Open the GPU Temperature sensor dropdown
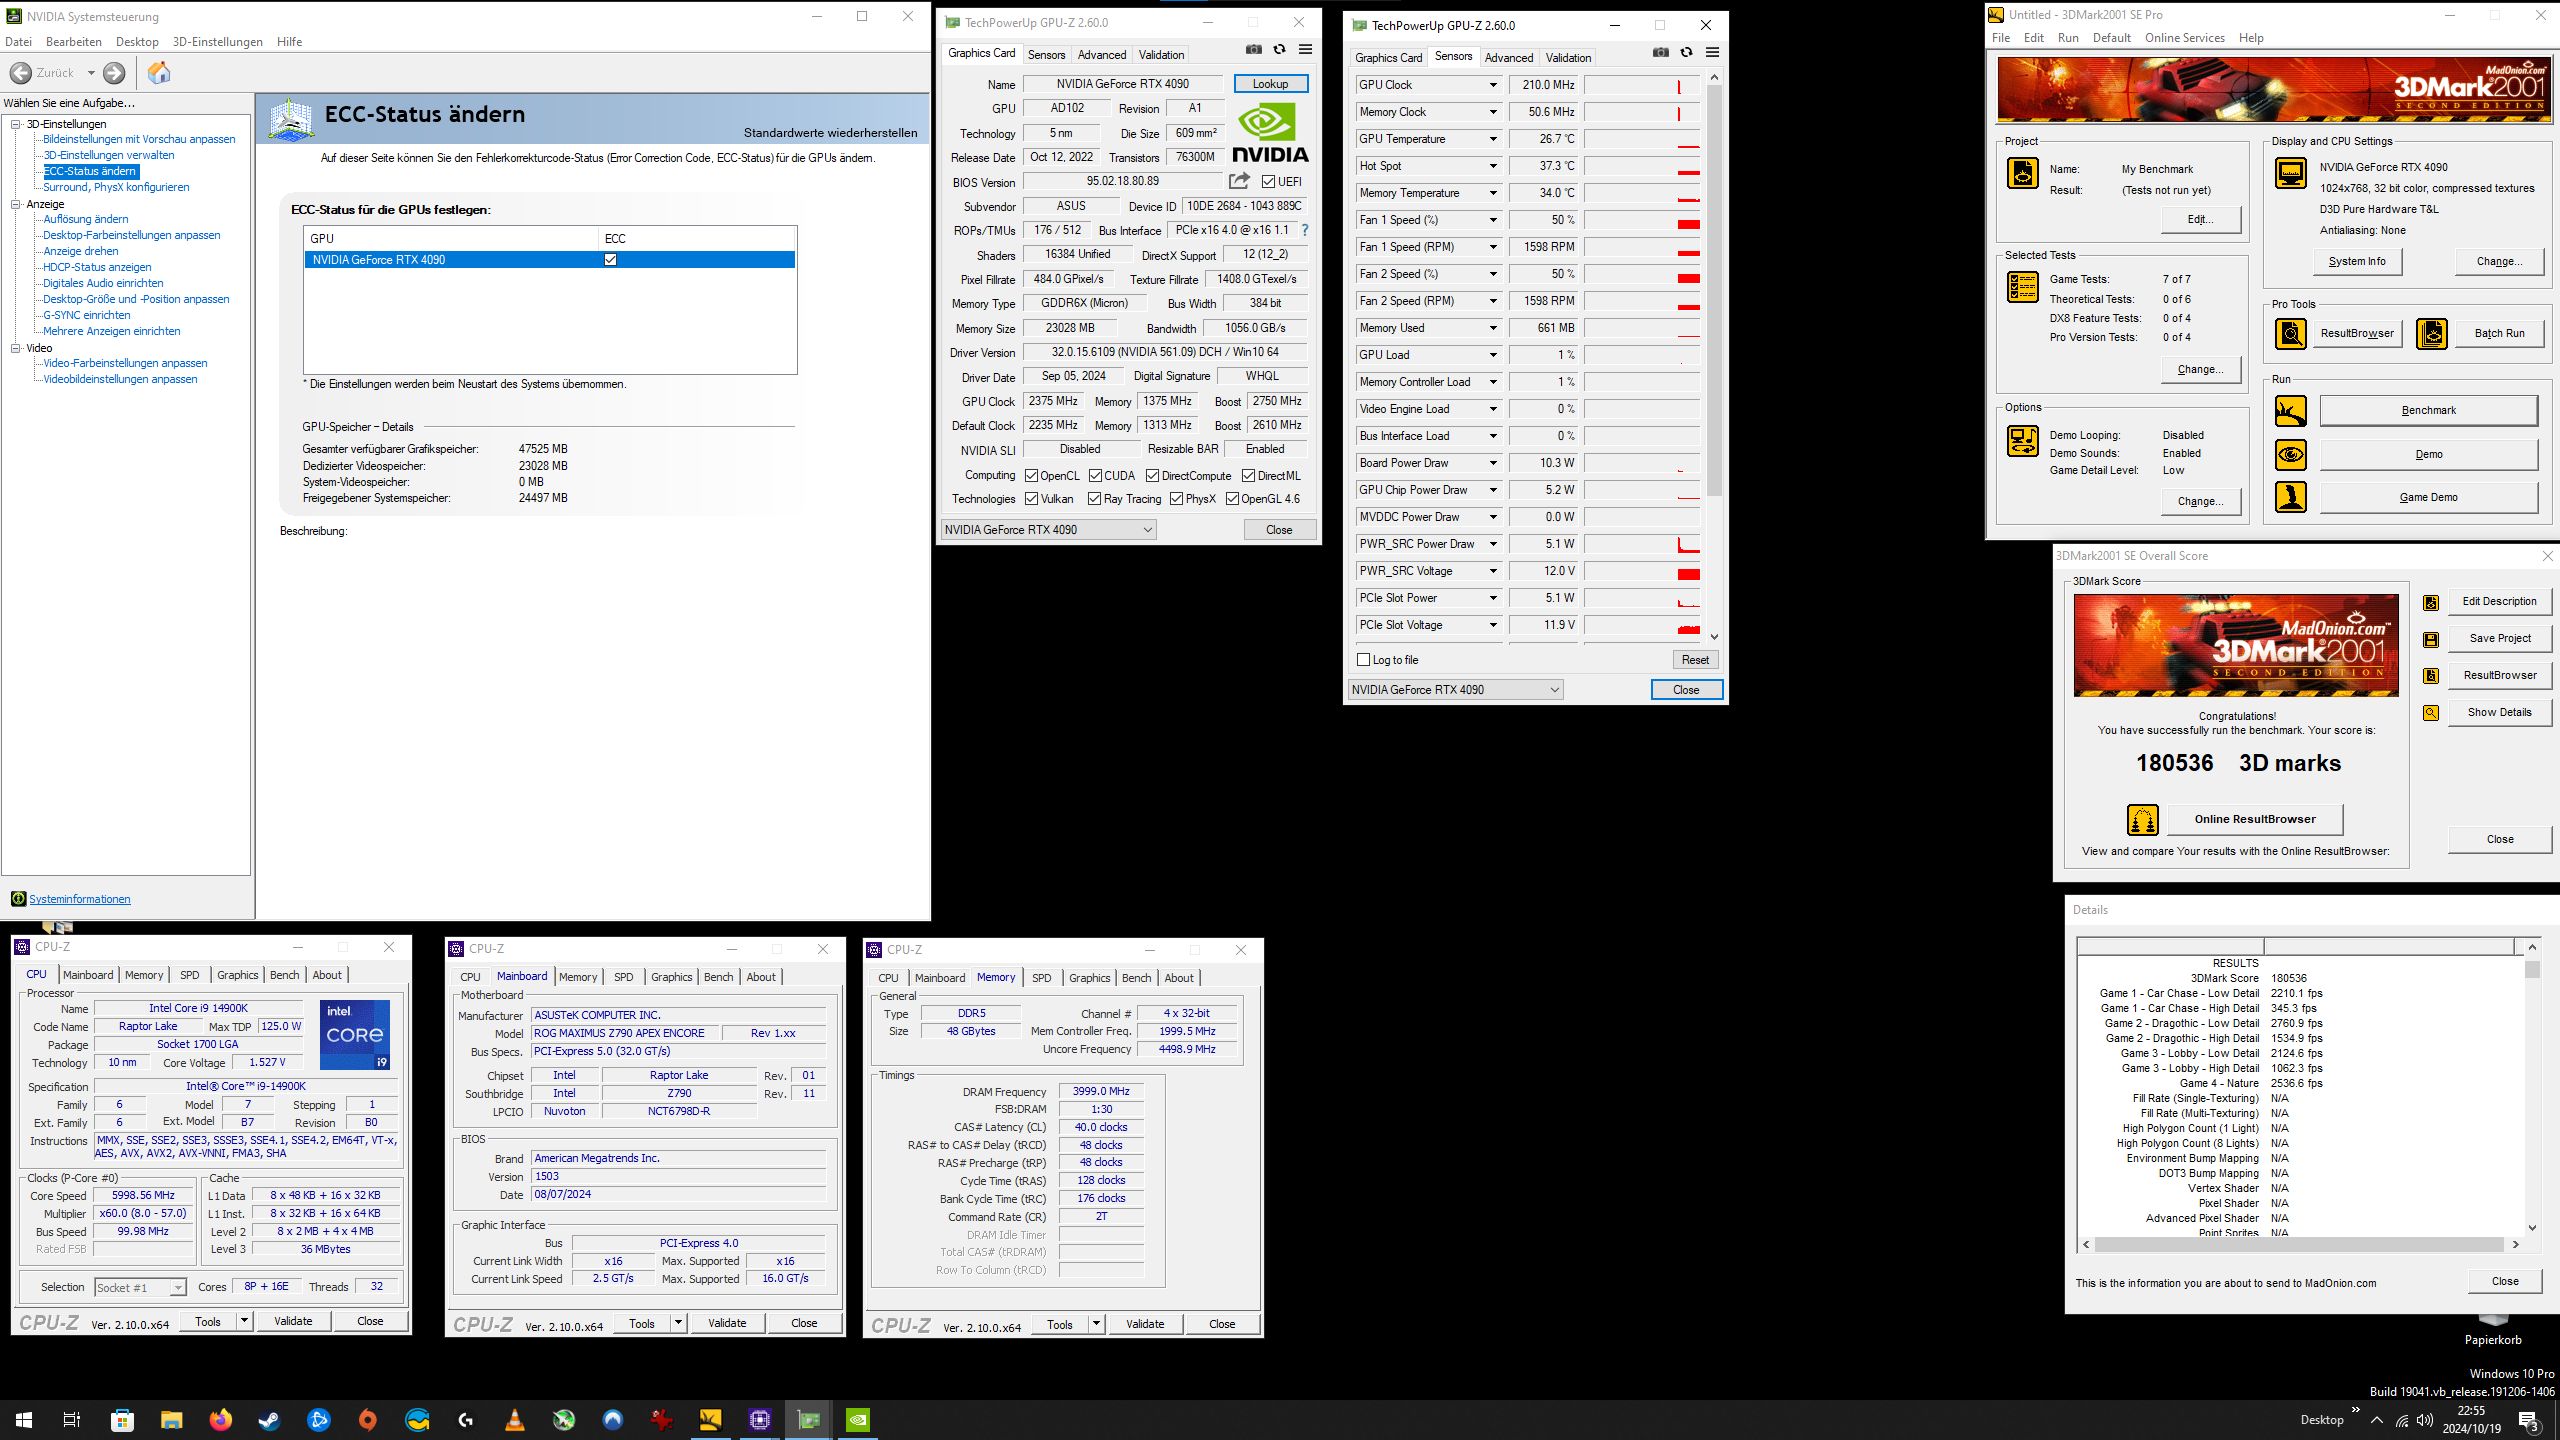The image size is (2560, 1440). coord(1493,139)
